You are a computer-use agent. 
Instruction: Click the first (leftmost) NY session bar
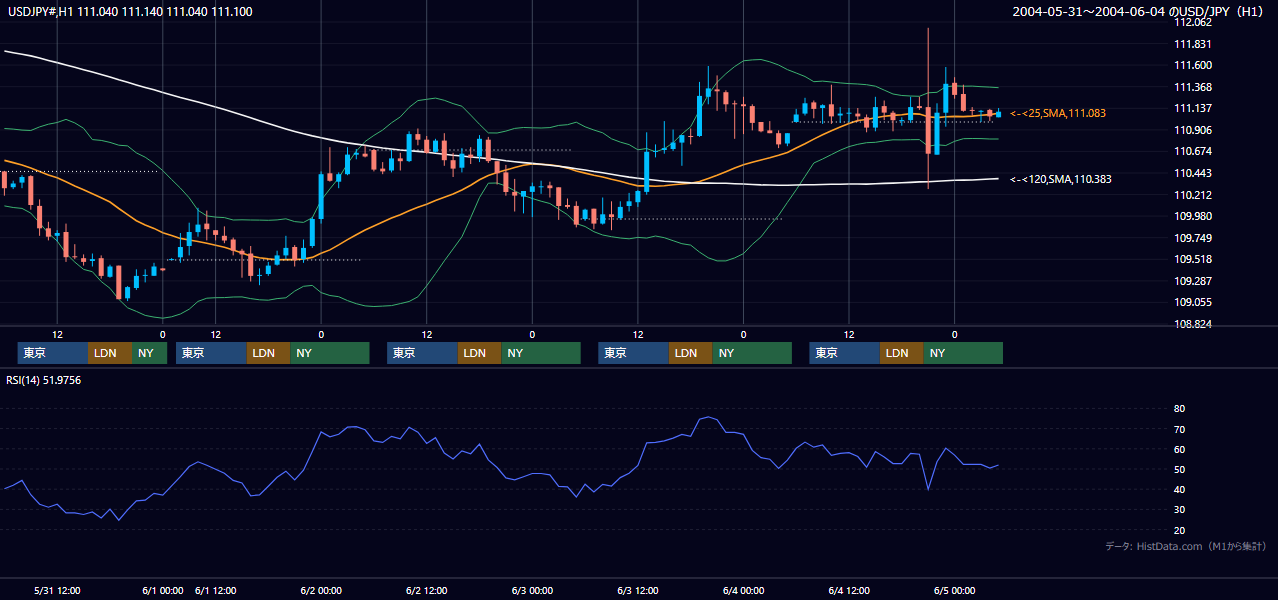coord(150,353)
